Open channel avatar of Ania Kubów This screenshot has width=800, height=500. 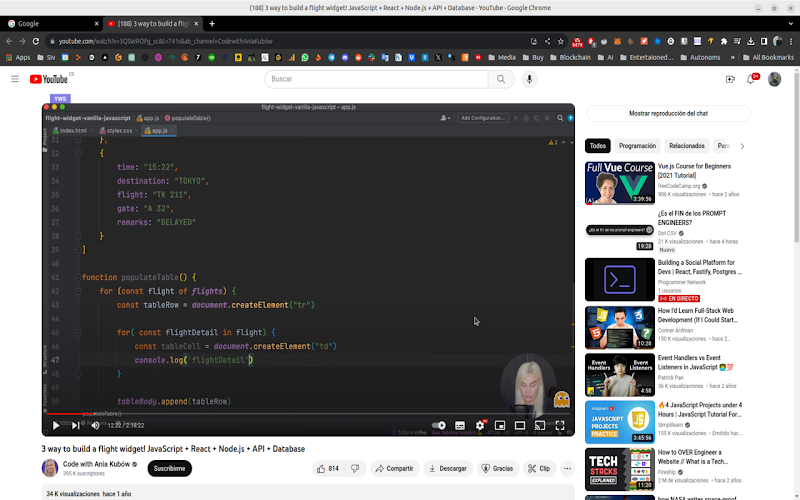[x=50, y=468]
